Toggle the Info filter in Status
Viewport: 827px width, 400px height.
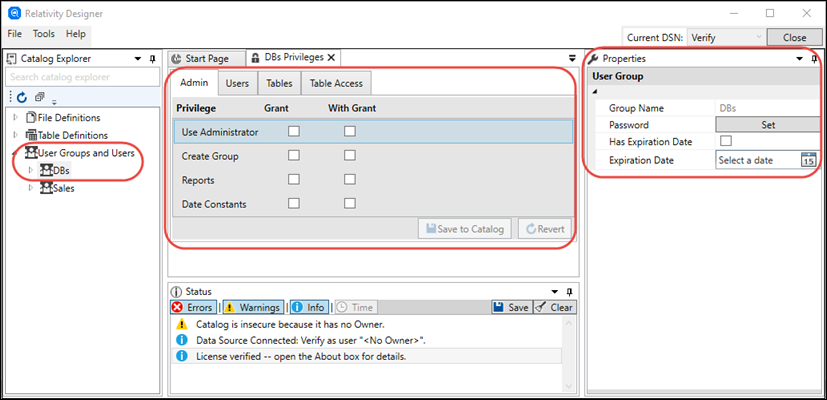(x=310, y=307)
